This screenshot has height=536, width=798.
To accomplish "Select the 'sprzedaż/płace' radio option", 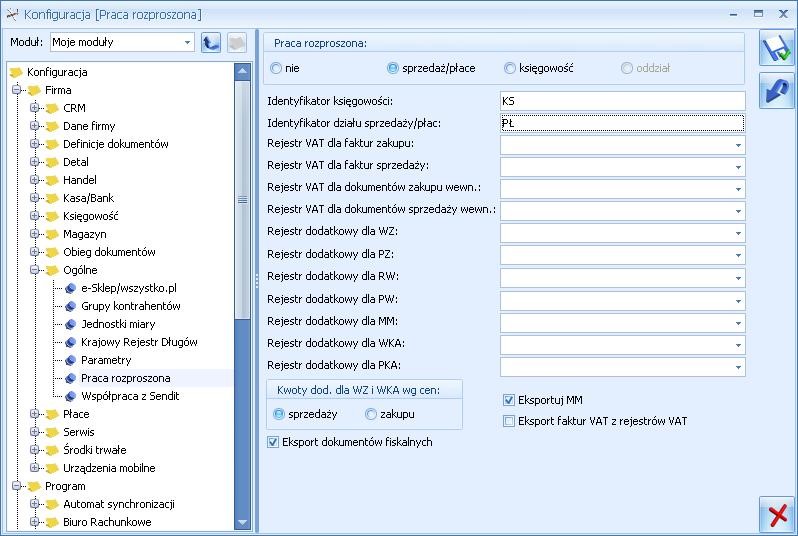I will coord(392,68).
